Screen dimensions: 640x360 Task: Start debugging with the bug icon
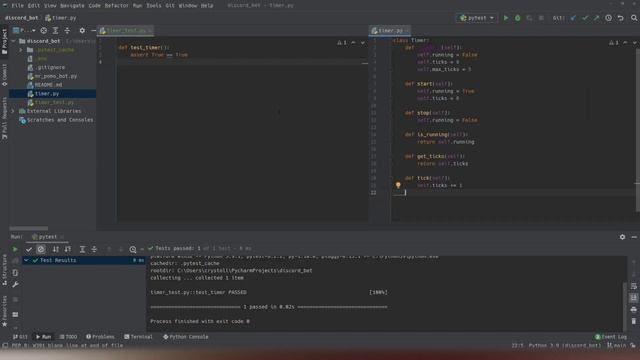[x=518, y=18]
